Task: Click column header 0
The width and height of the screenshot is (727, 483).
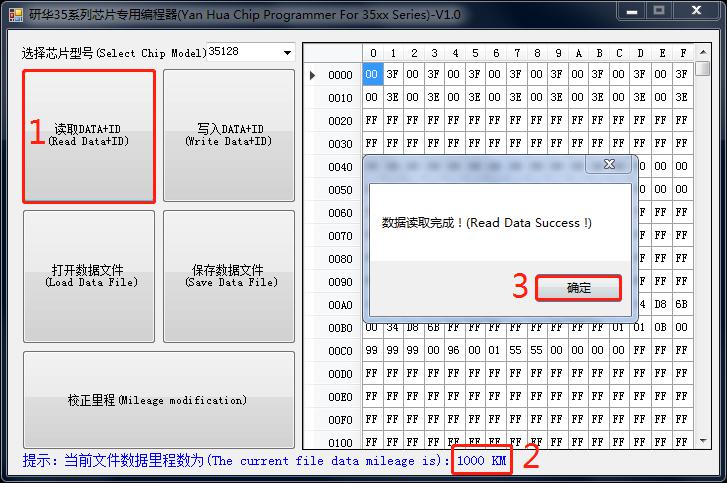Action: pos(373,53)
